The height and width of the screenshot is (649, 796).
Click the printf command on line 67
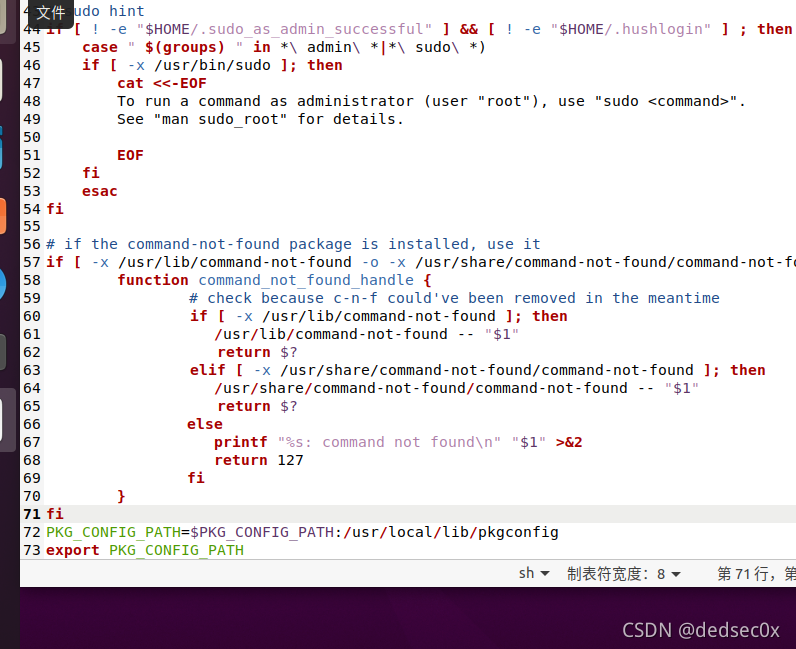coord(241,442)
